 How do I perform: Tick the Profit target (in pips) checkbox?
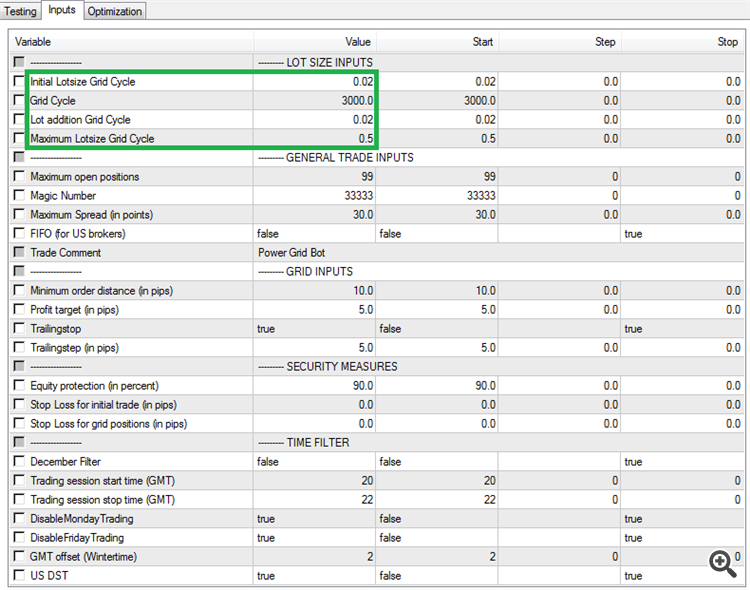click(19, 309)
